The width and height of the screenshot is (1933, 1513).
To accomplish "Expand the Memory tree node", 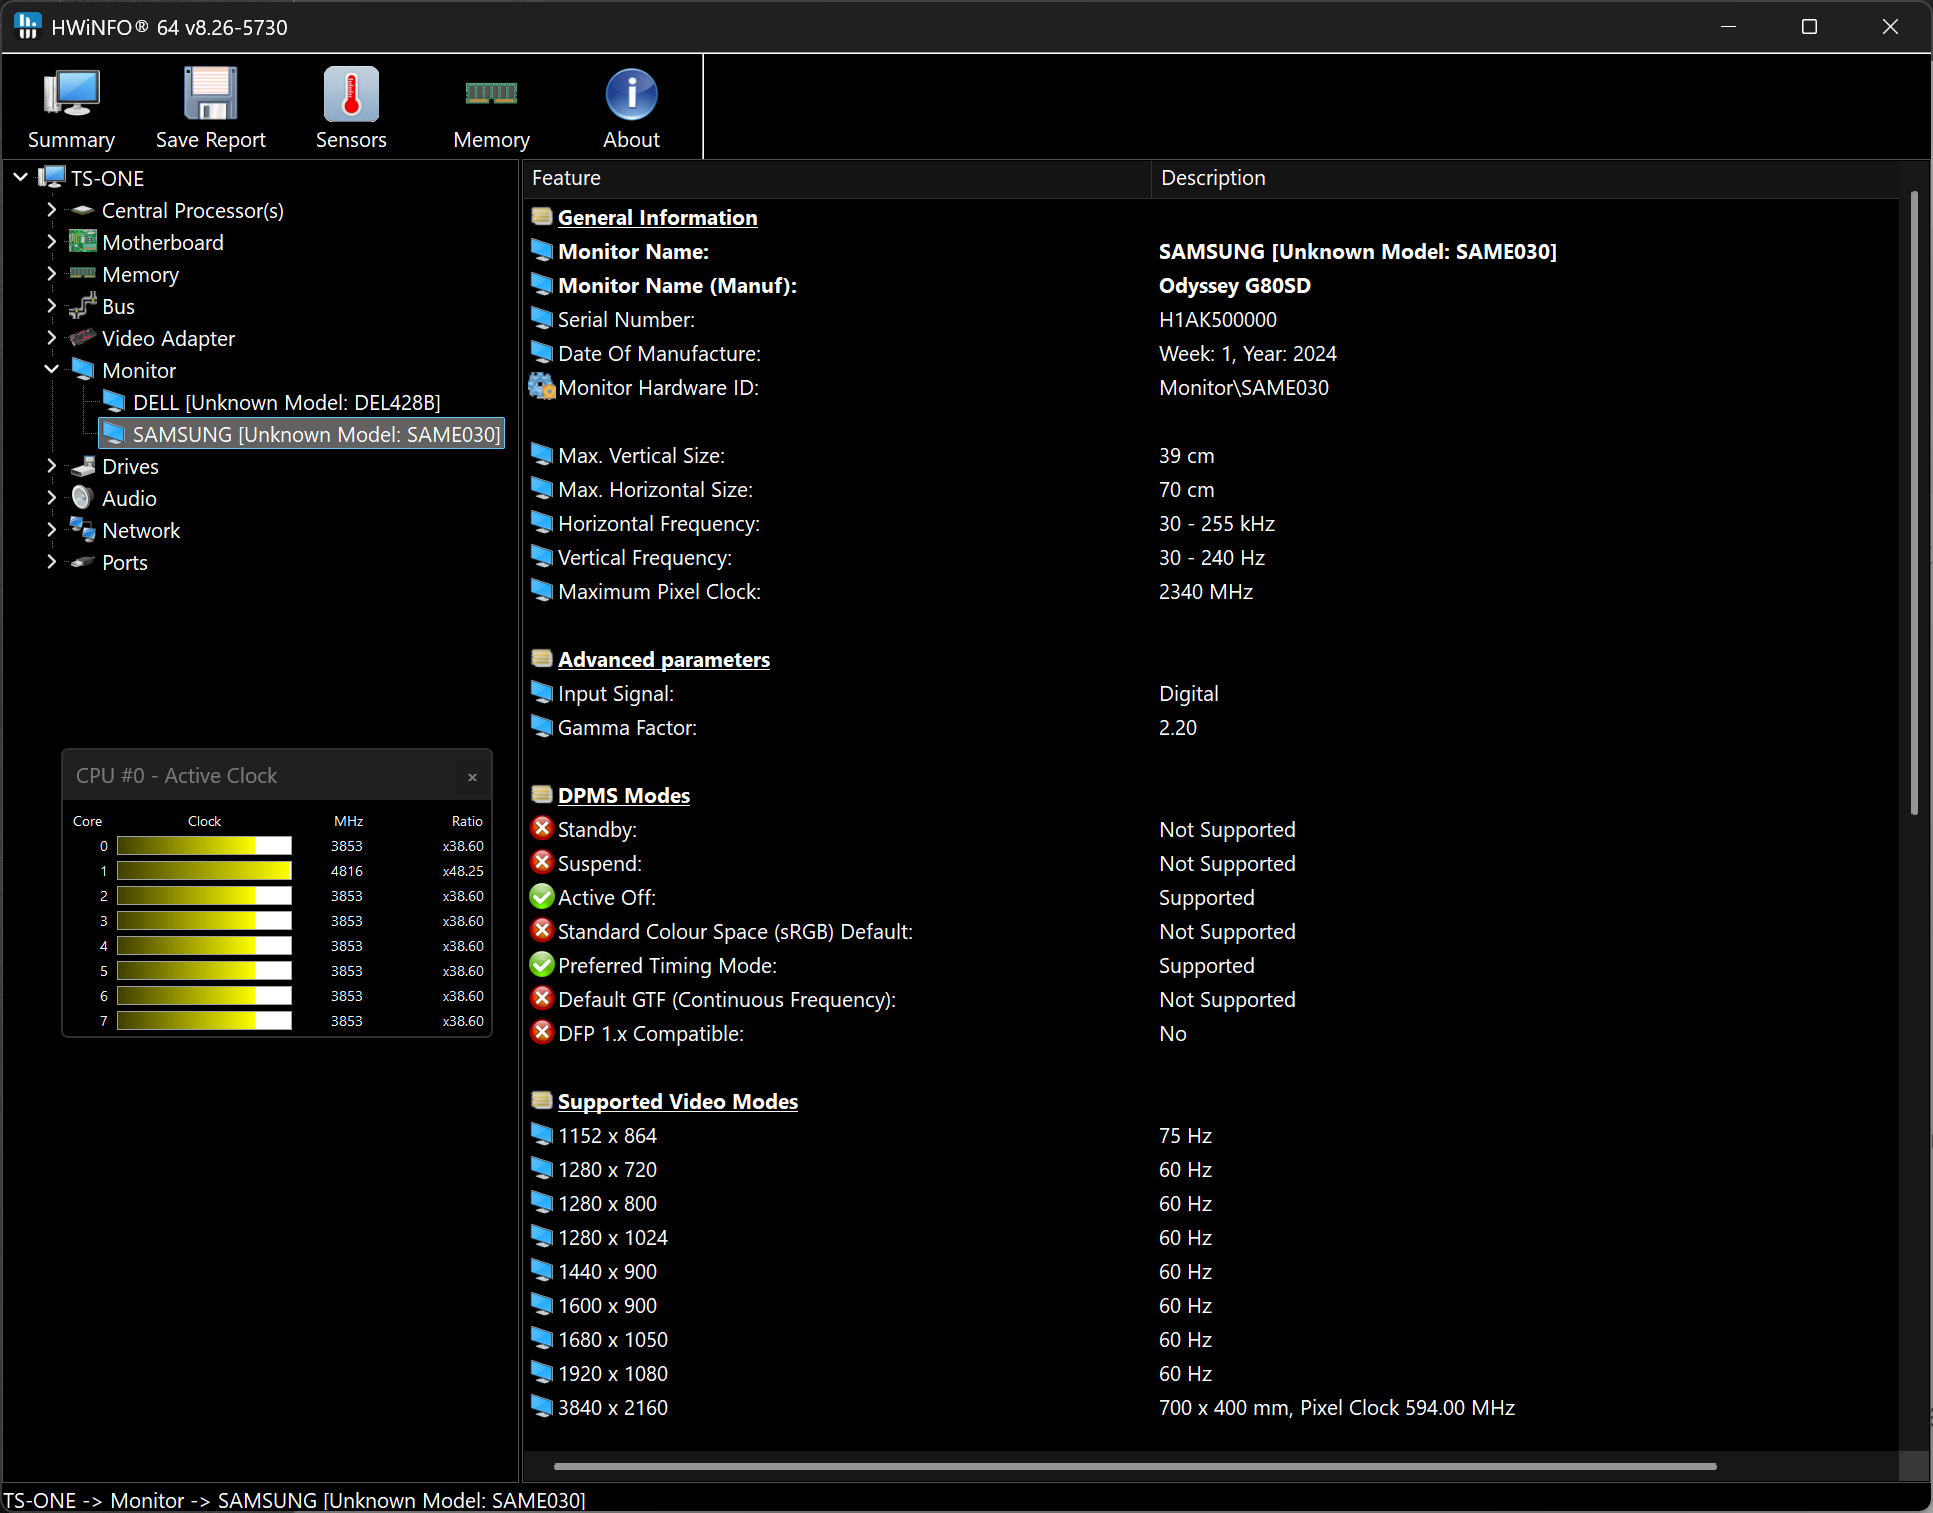I will (51, 274).
